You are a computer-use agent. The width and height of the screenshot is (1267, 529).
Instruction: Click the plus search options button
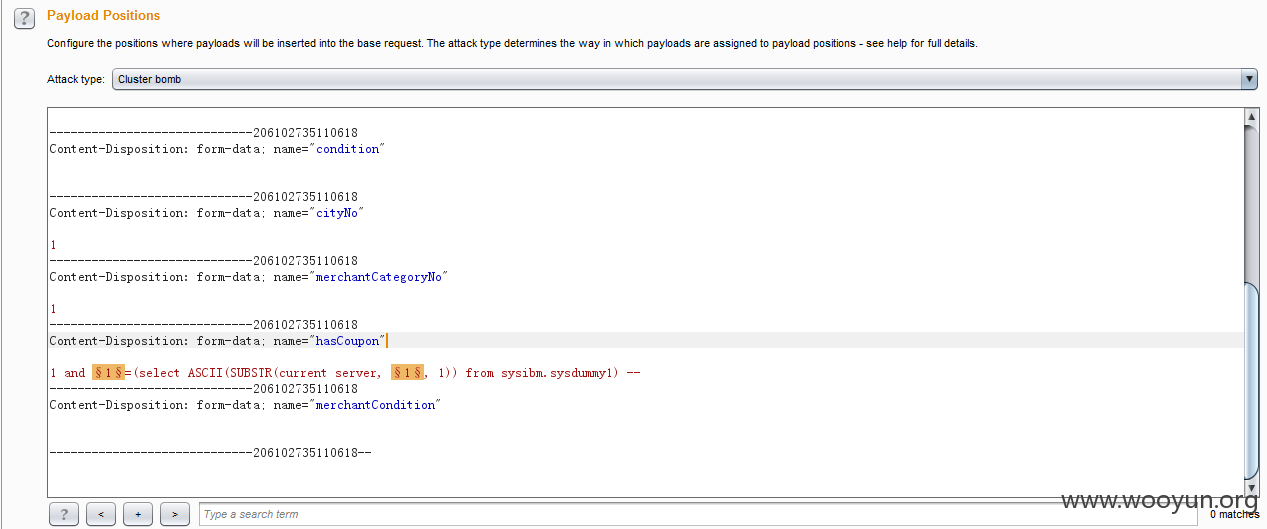pos(137,514)
